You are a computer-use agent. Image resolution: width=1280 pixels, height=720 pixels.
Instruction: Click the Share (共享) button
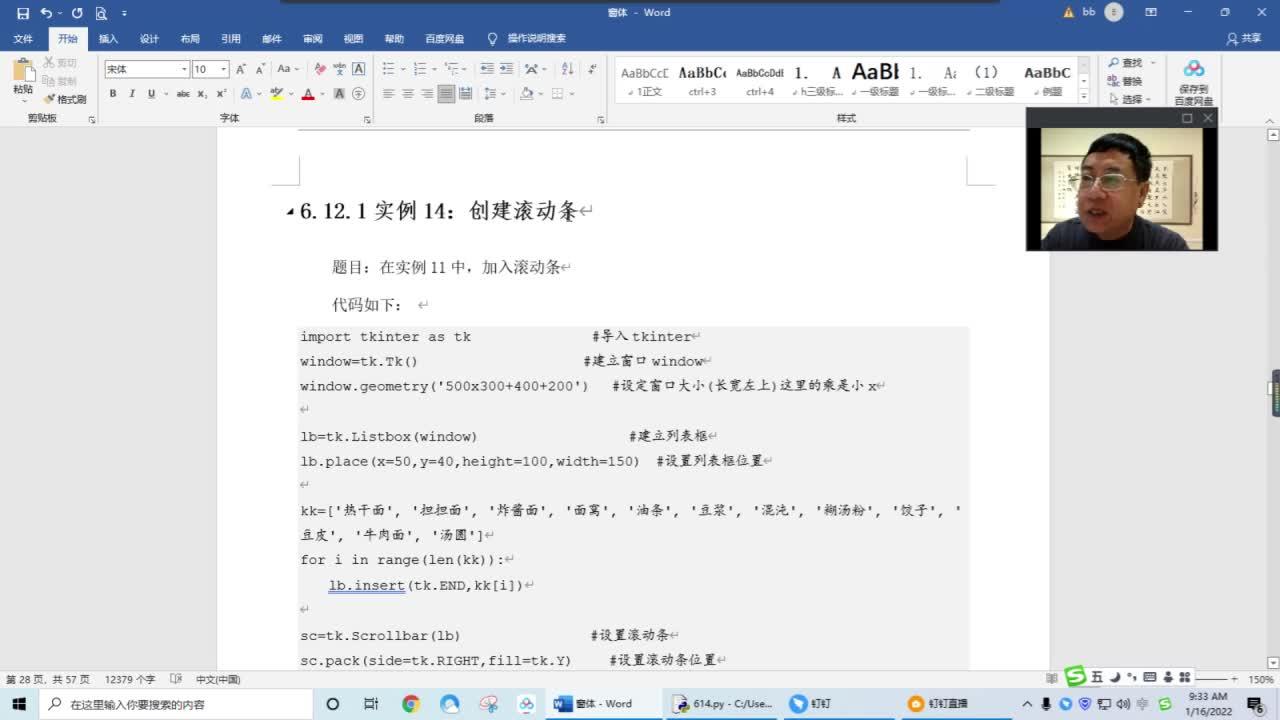1245,39
